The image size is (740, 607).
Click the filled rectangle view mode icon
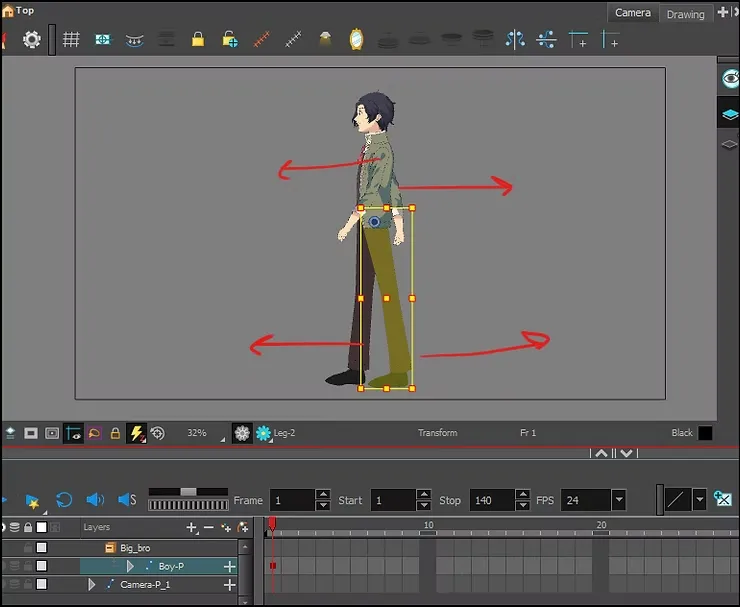pyautogui.click(x=31, y=433)
